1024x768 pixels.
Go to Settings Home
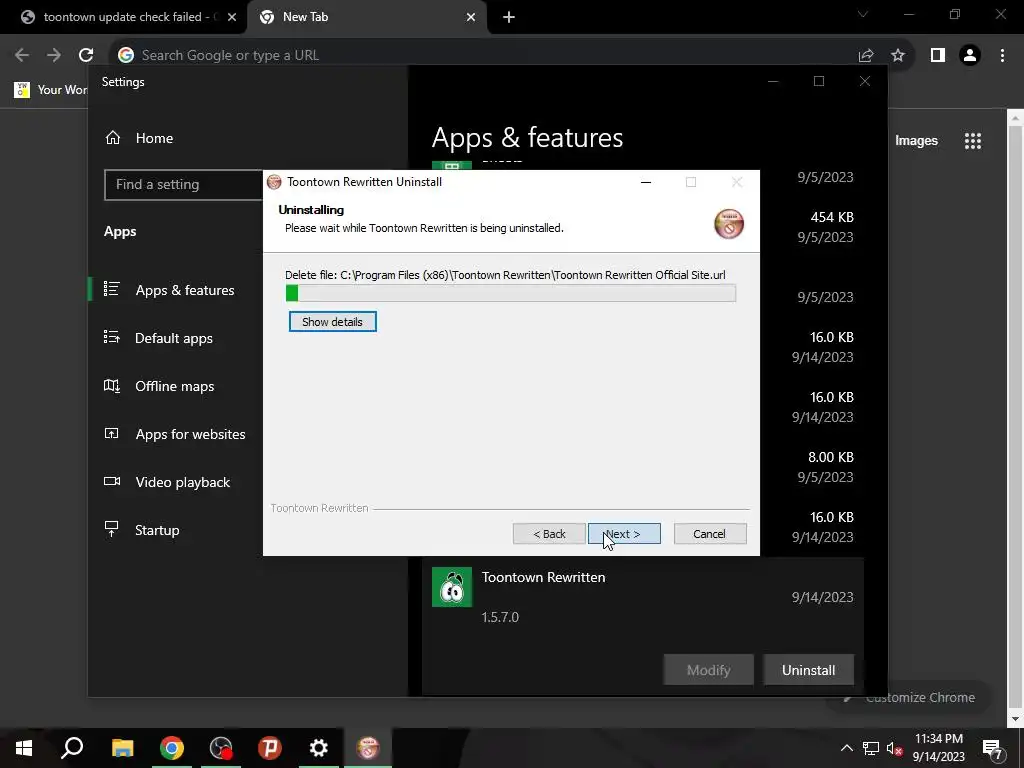pyautogui.click(x=154, y=138)
